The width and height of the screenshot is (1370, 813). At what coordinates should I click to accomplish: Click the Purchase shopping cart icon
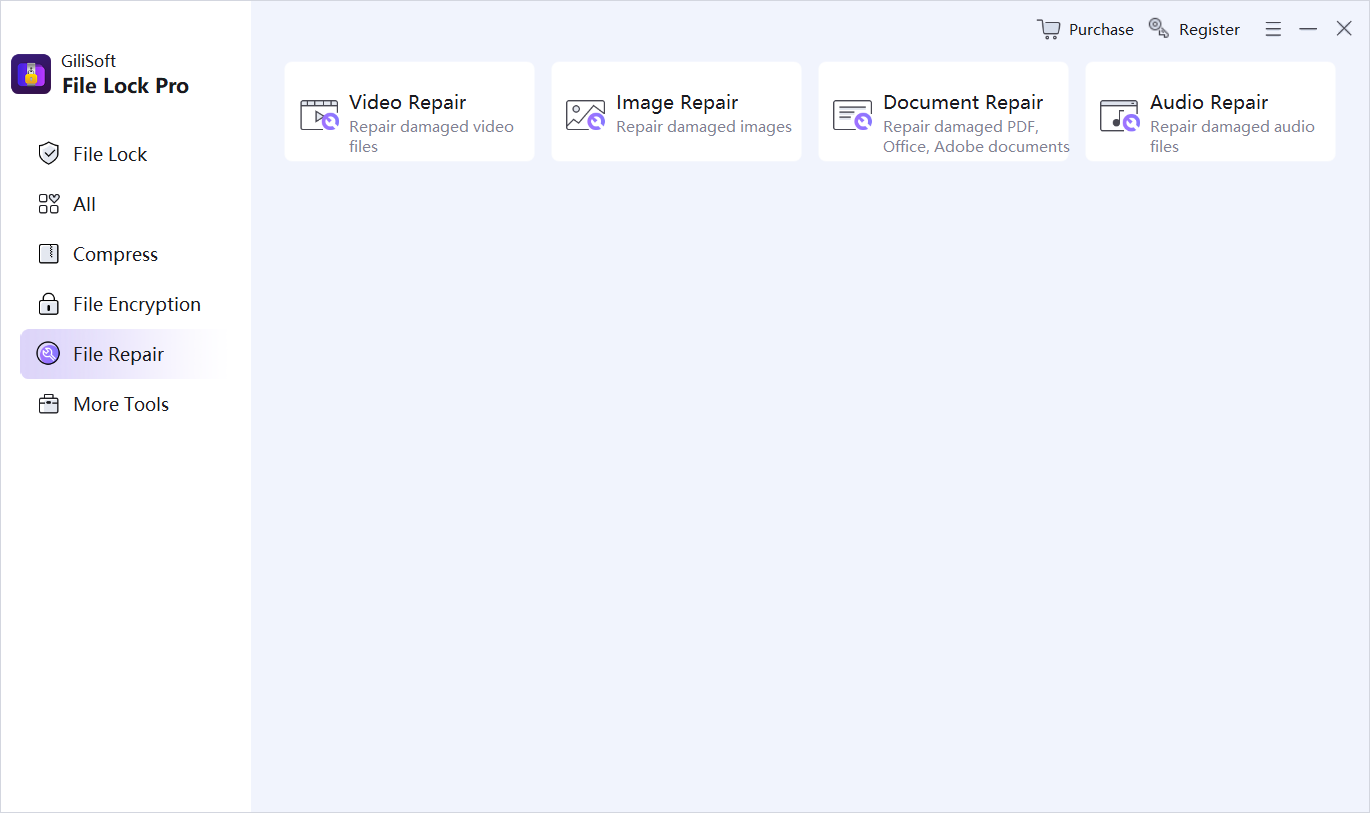(1048, 29)
